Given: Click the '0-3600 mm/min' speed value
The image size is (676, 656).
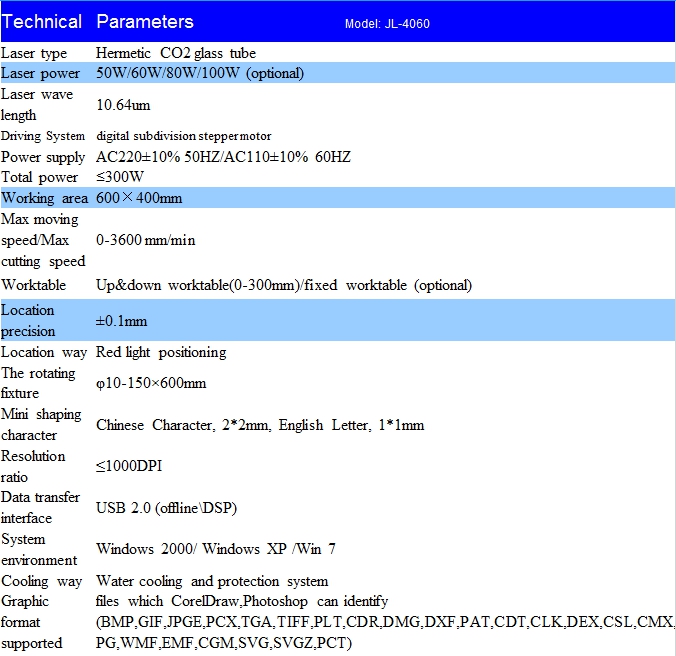Looking at the screenshot, I should (x=145, y=240).
